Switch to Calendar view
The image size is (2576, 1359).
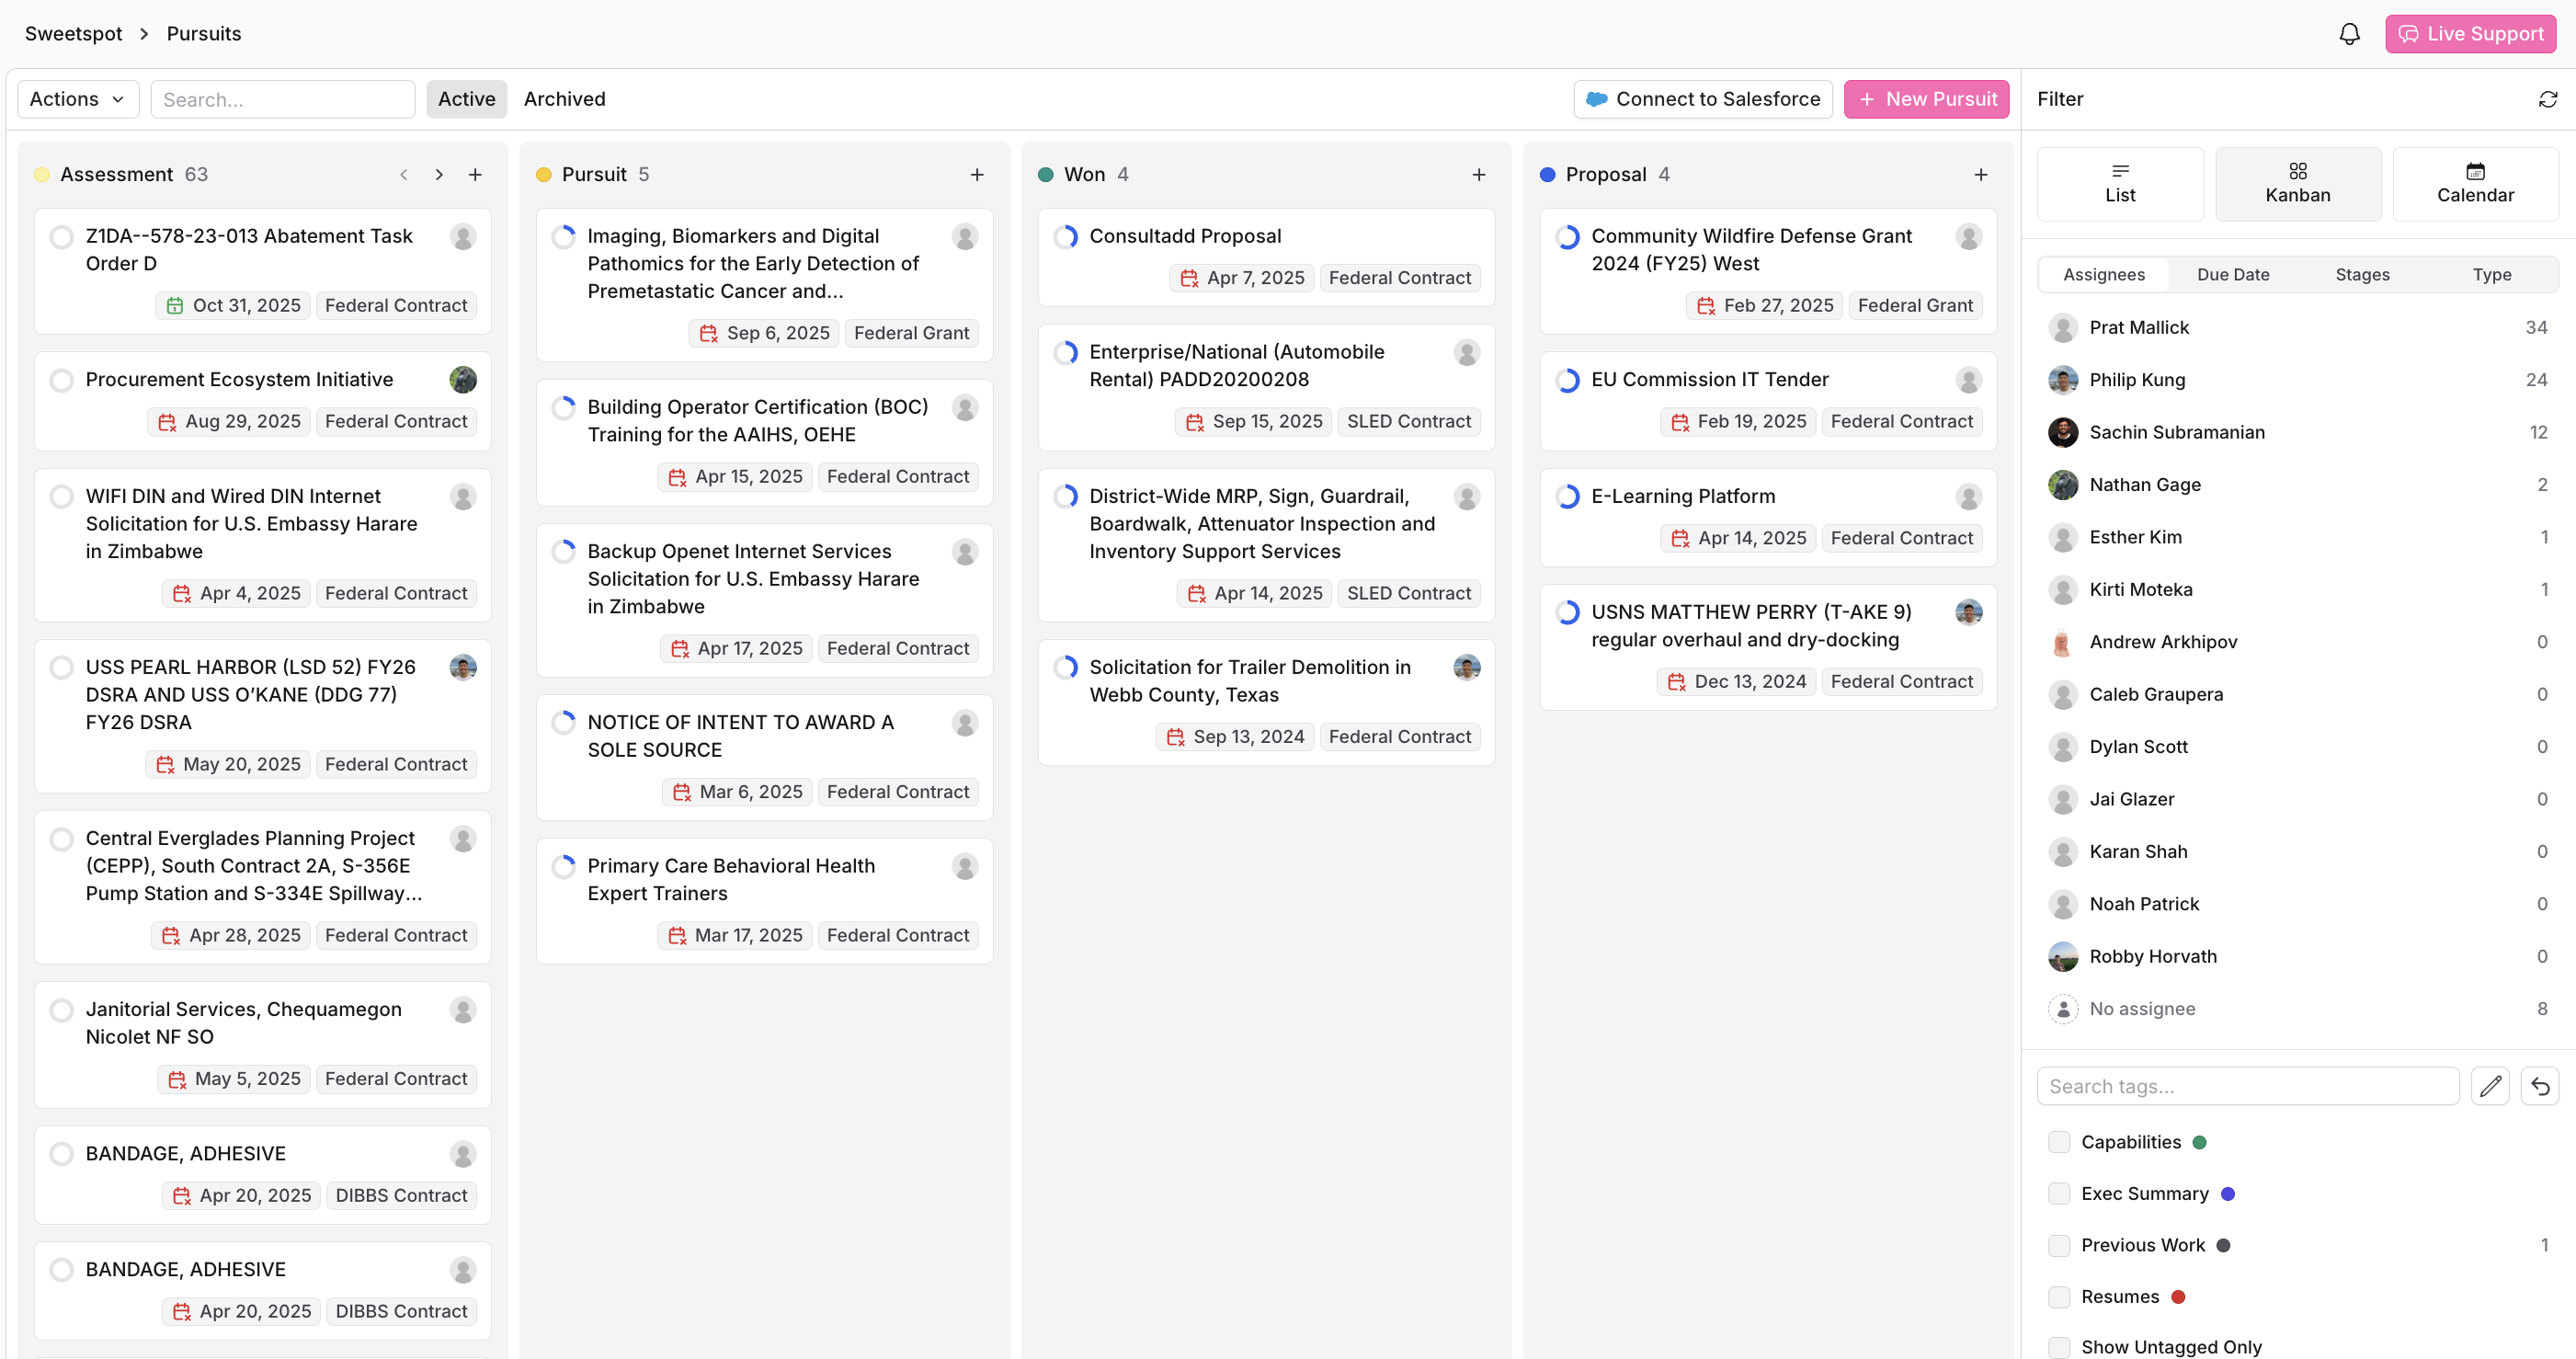click(2474, 184)
